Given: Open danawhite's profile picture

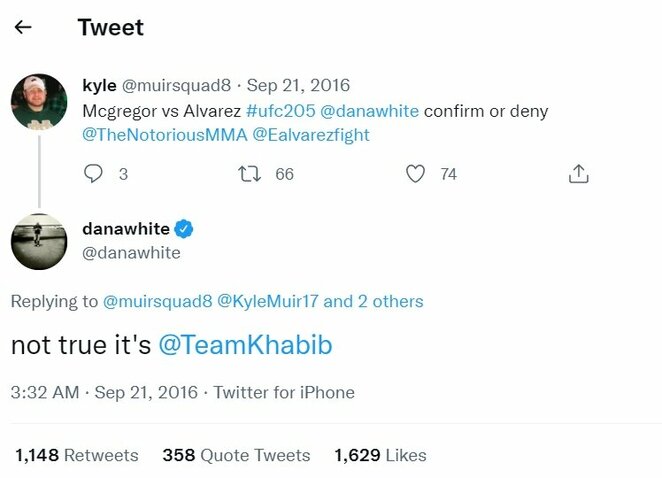Looking at the screenshot, I should coord(38,242).
